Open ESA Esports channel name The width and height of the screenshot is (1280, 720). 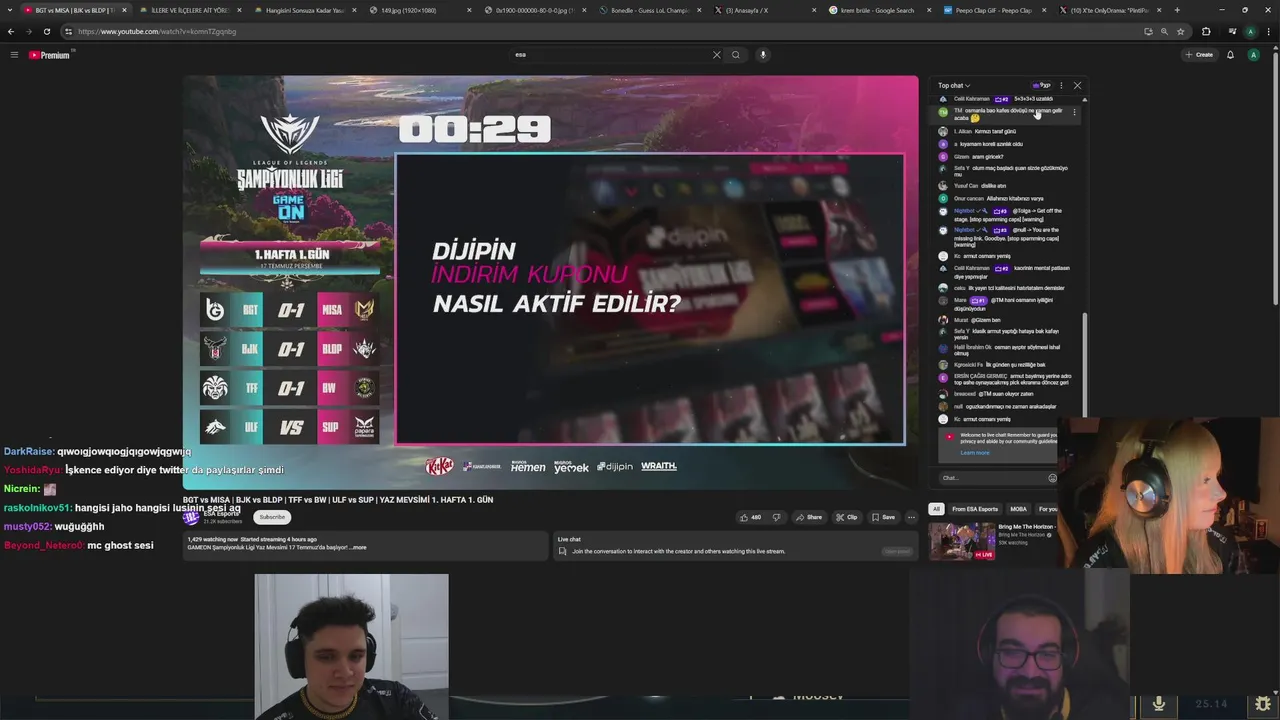tap(221, 513)
